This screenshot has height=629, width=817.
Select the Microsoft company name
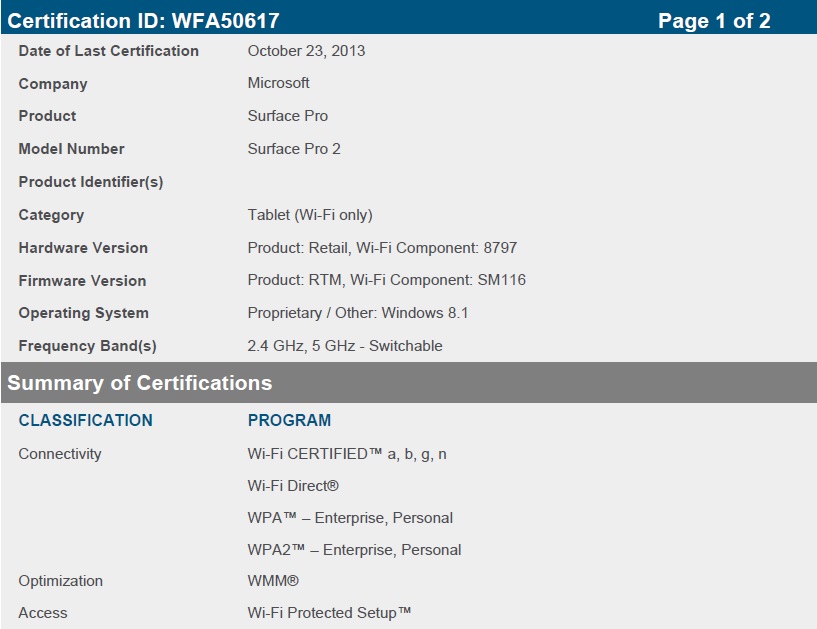[x=278, y=83]
